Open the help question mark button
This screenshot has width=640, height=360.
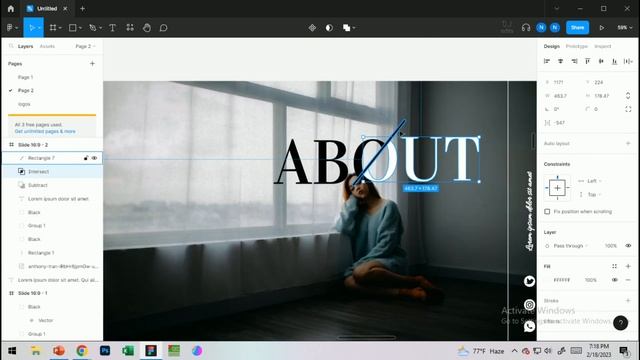620,323
